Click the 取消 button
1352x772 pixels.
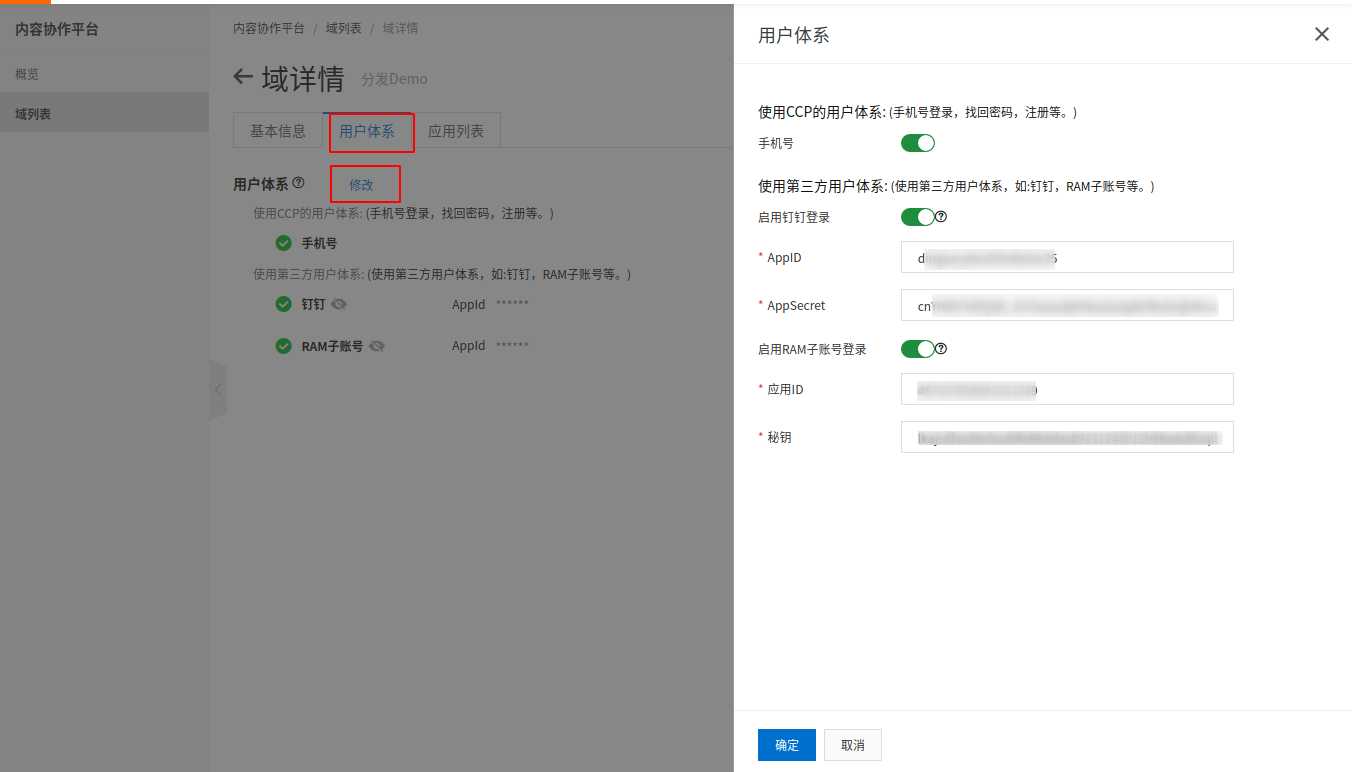click(853, 745)
